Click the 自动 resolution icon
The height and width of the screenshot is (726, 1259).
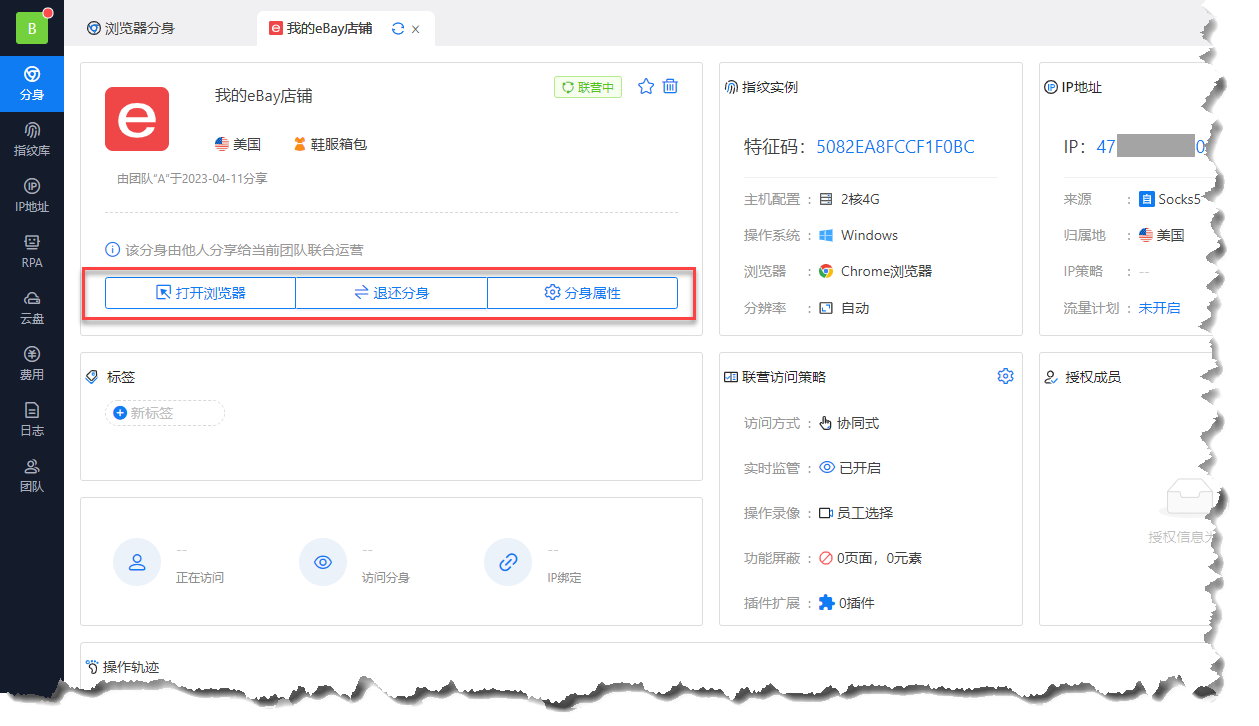tap(826, 308)
